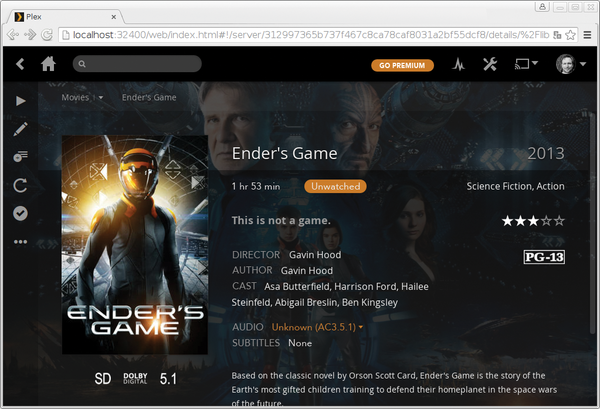Open the audio stream dropdown Unknown (AC3 5.1)
Viewport: 600px width, 409px height.
pos(317,328)
